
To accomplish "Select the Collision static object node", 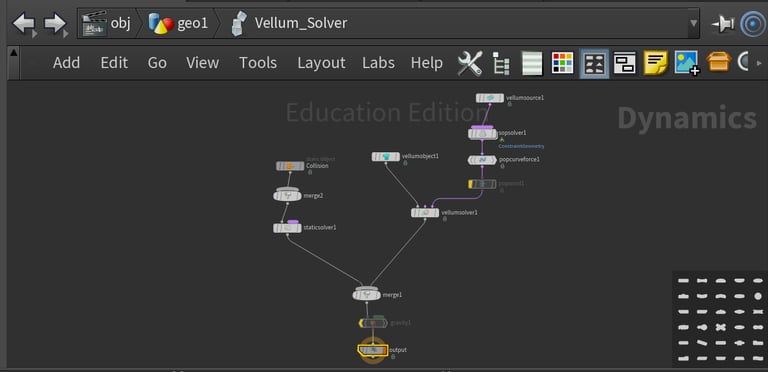I will [290, 166].
